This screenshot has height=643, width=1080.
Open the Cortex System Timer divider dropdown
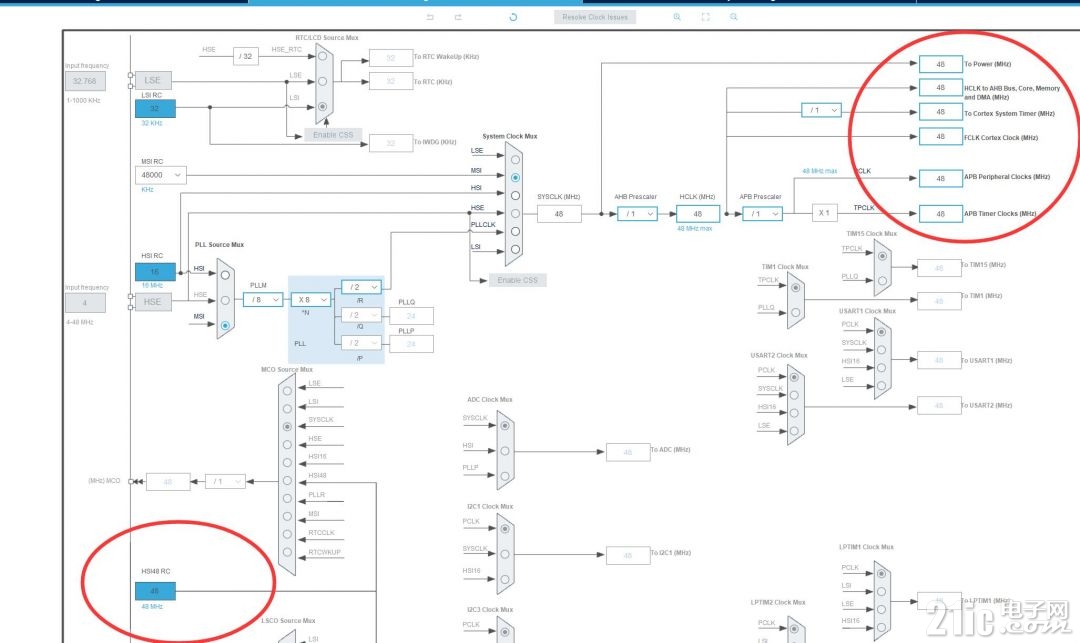pyautogui.click(x=822, y=110)
